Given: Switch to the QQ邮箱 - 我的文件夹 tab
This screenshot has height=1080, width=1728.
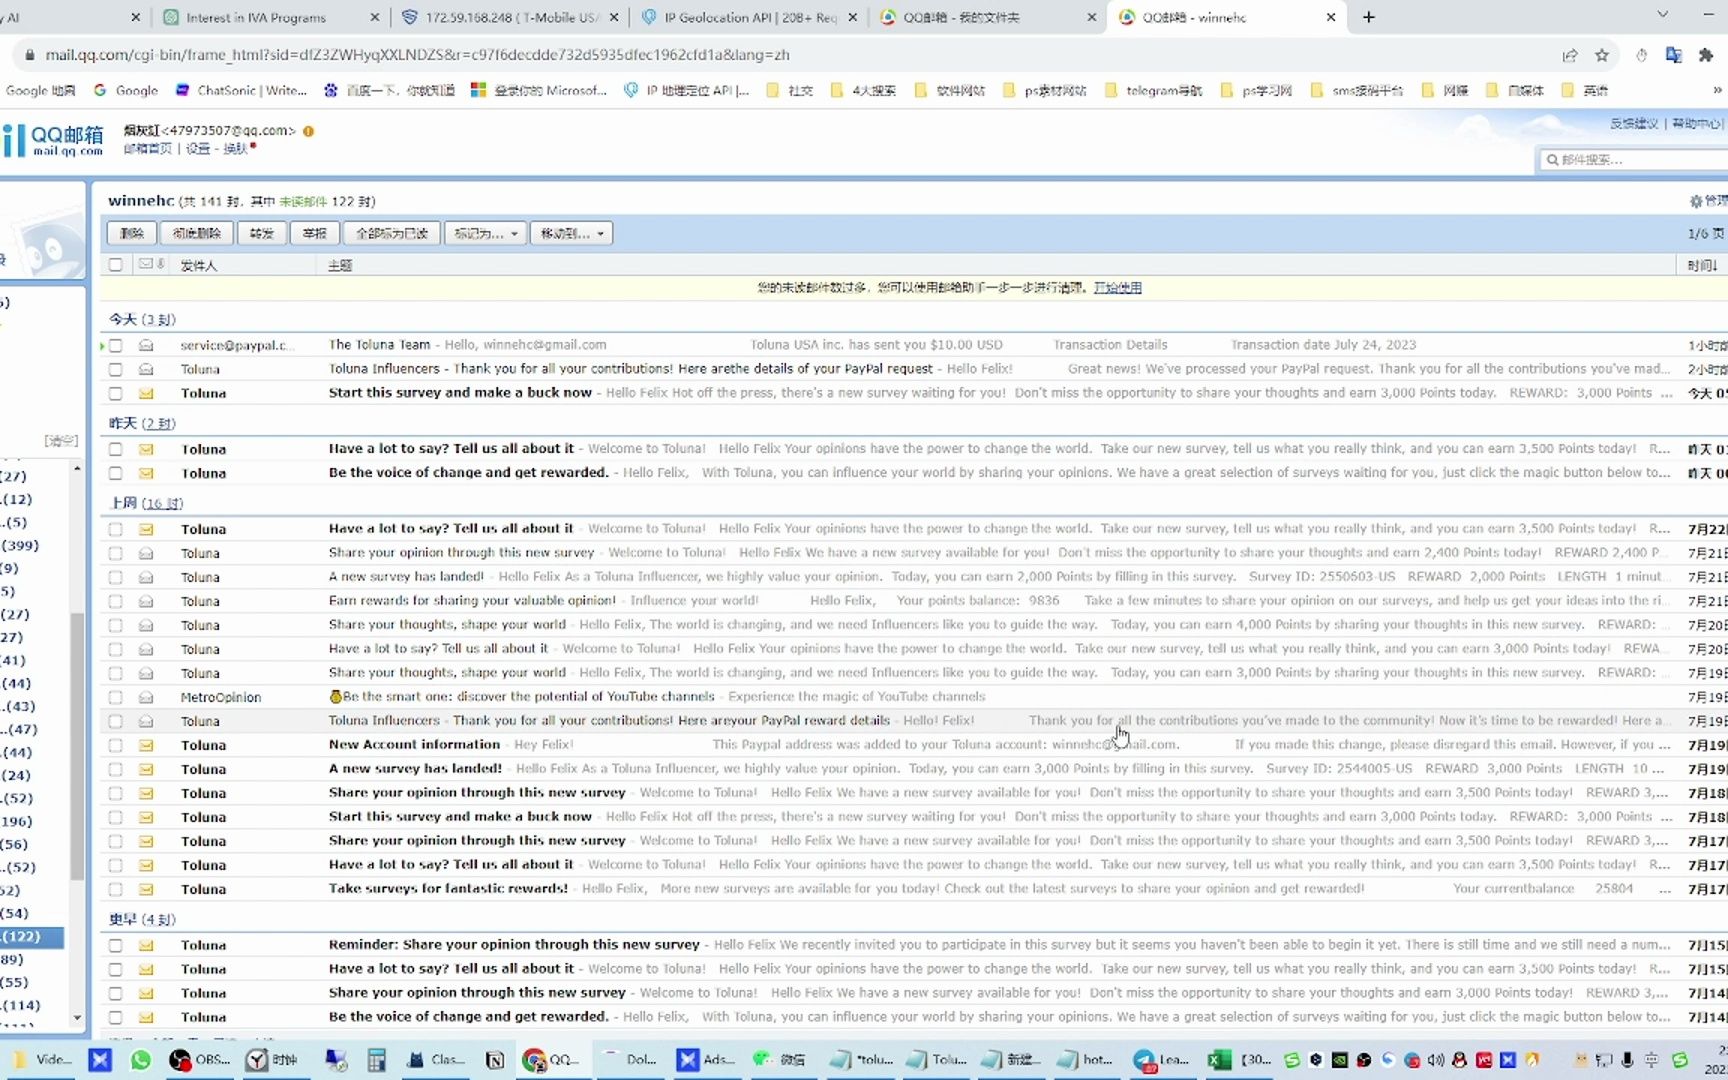Looking at the screenshot, I should click(x=987, y=17).
